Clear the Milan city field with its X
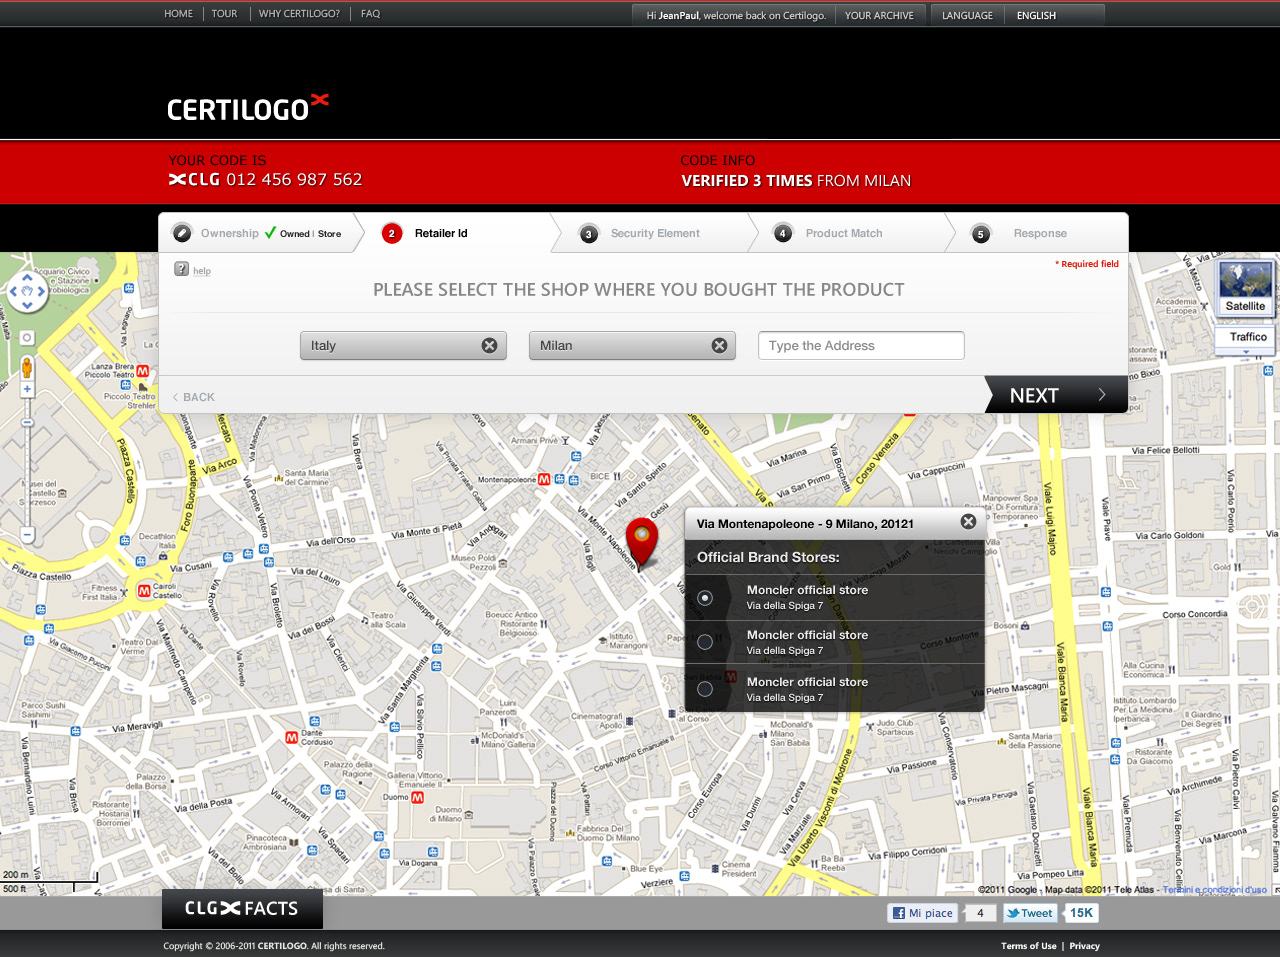The image size is (1280, 957). (719, 345)
